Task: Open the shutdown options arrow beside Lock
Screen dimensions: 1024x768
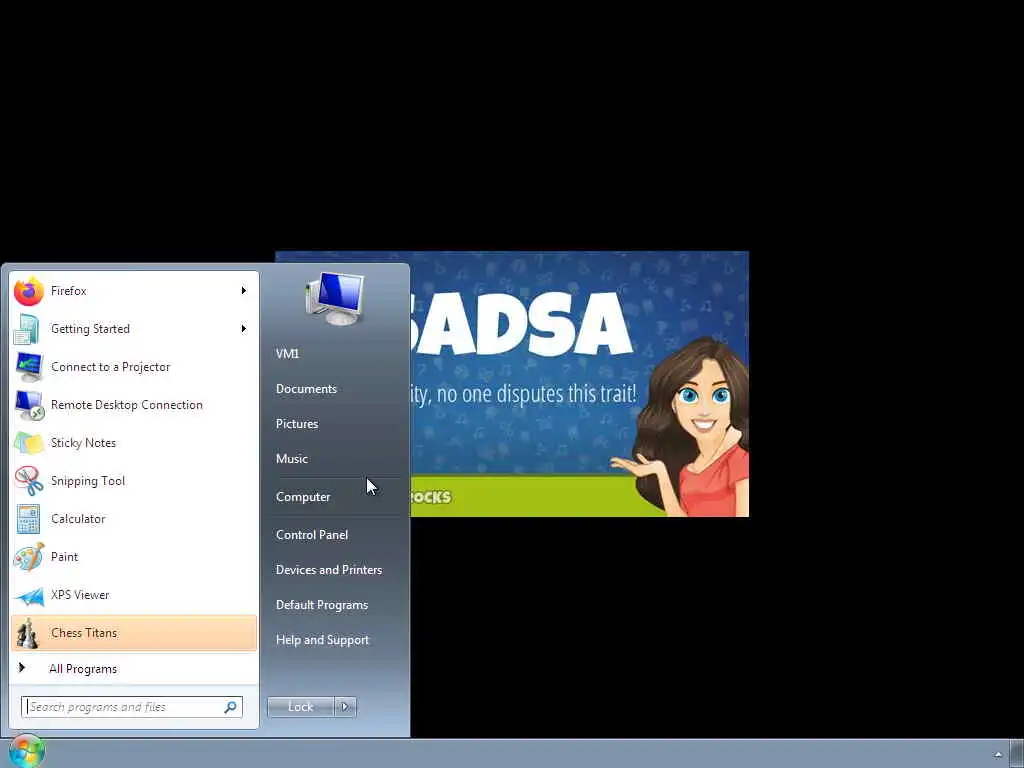Action: pos(345,707)
